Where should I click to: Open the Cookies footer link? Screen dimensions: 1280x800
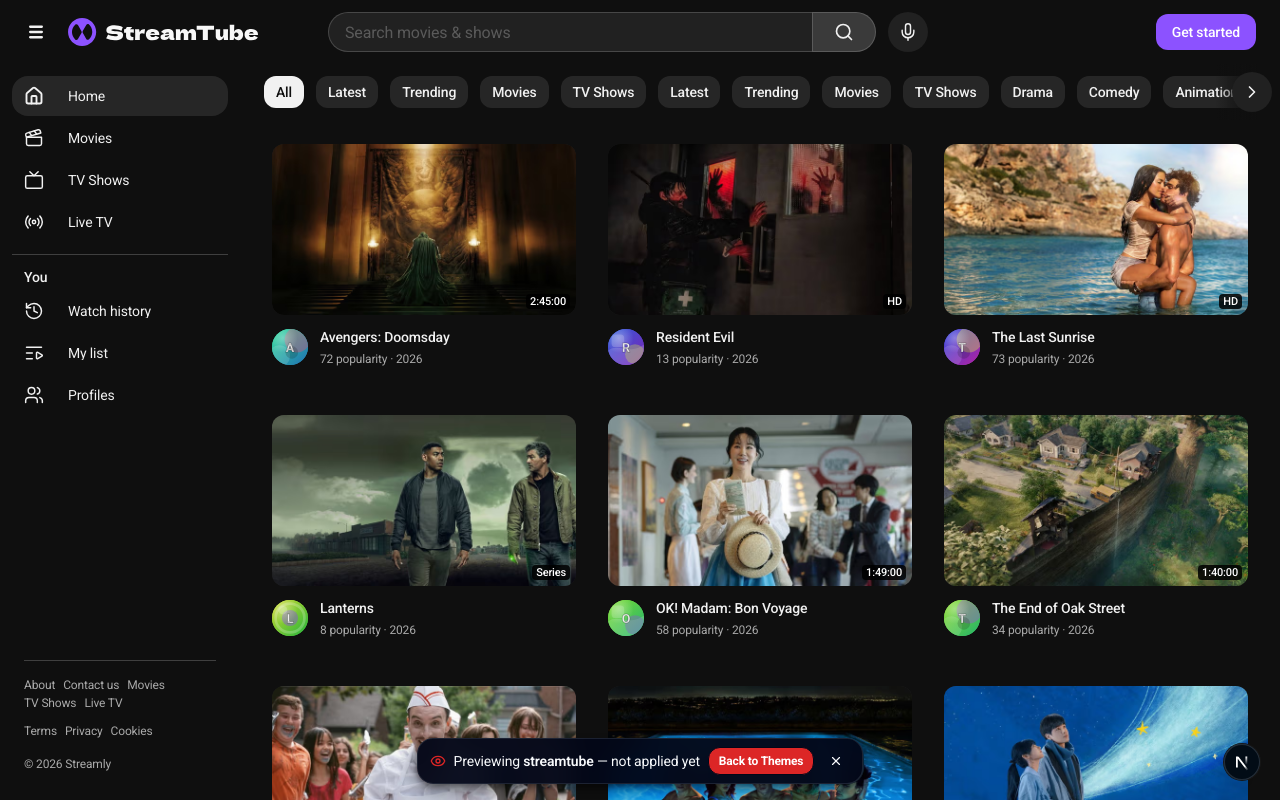pos(132,731)
